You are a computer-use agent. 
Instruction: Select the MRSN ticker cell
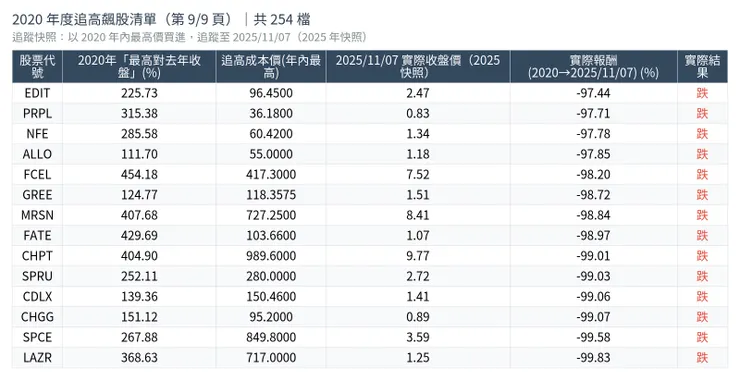tap(37, 215)
